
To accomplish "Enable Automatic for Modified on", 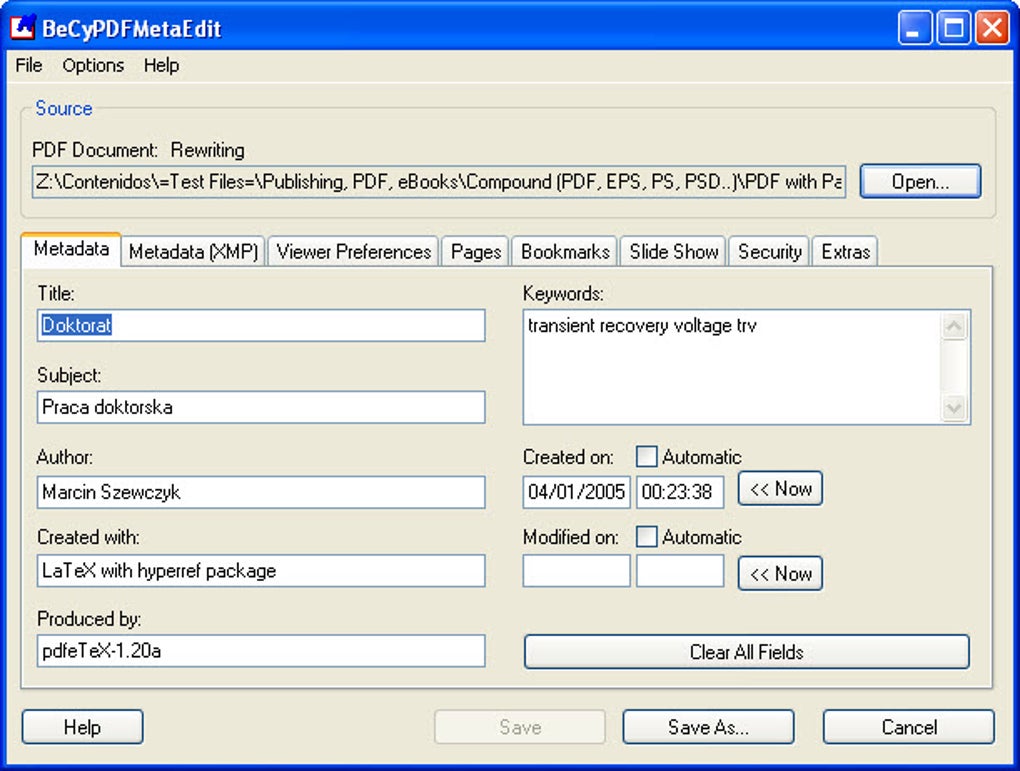I will coord(646,537).
